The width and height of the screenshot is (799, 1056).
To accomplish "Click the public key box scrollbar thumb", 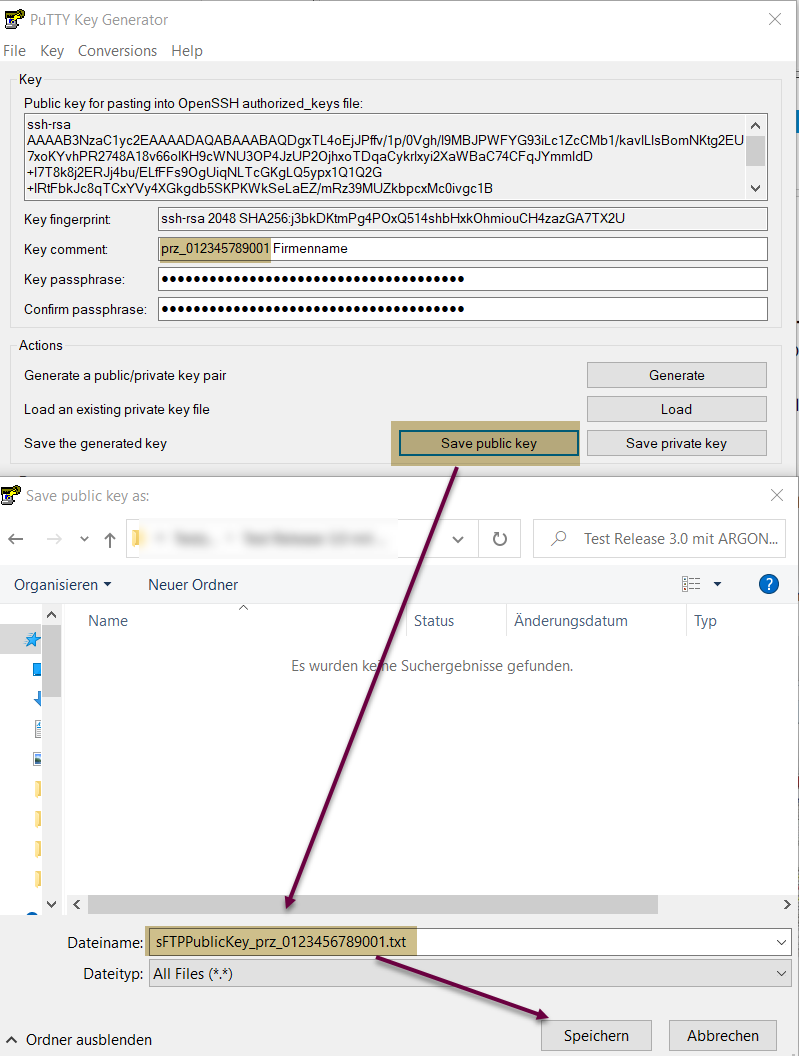I will point(755,151).
